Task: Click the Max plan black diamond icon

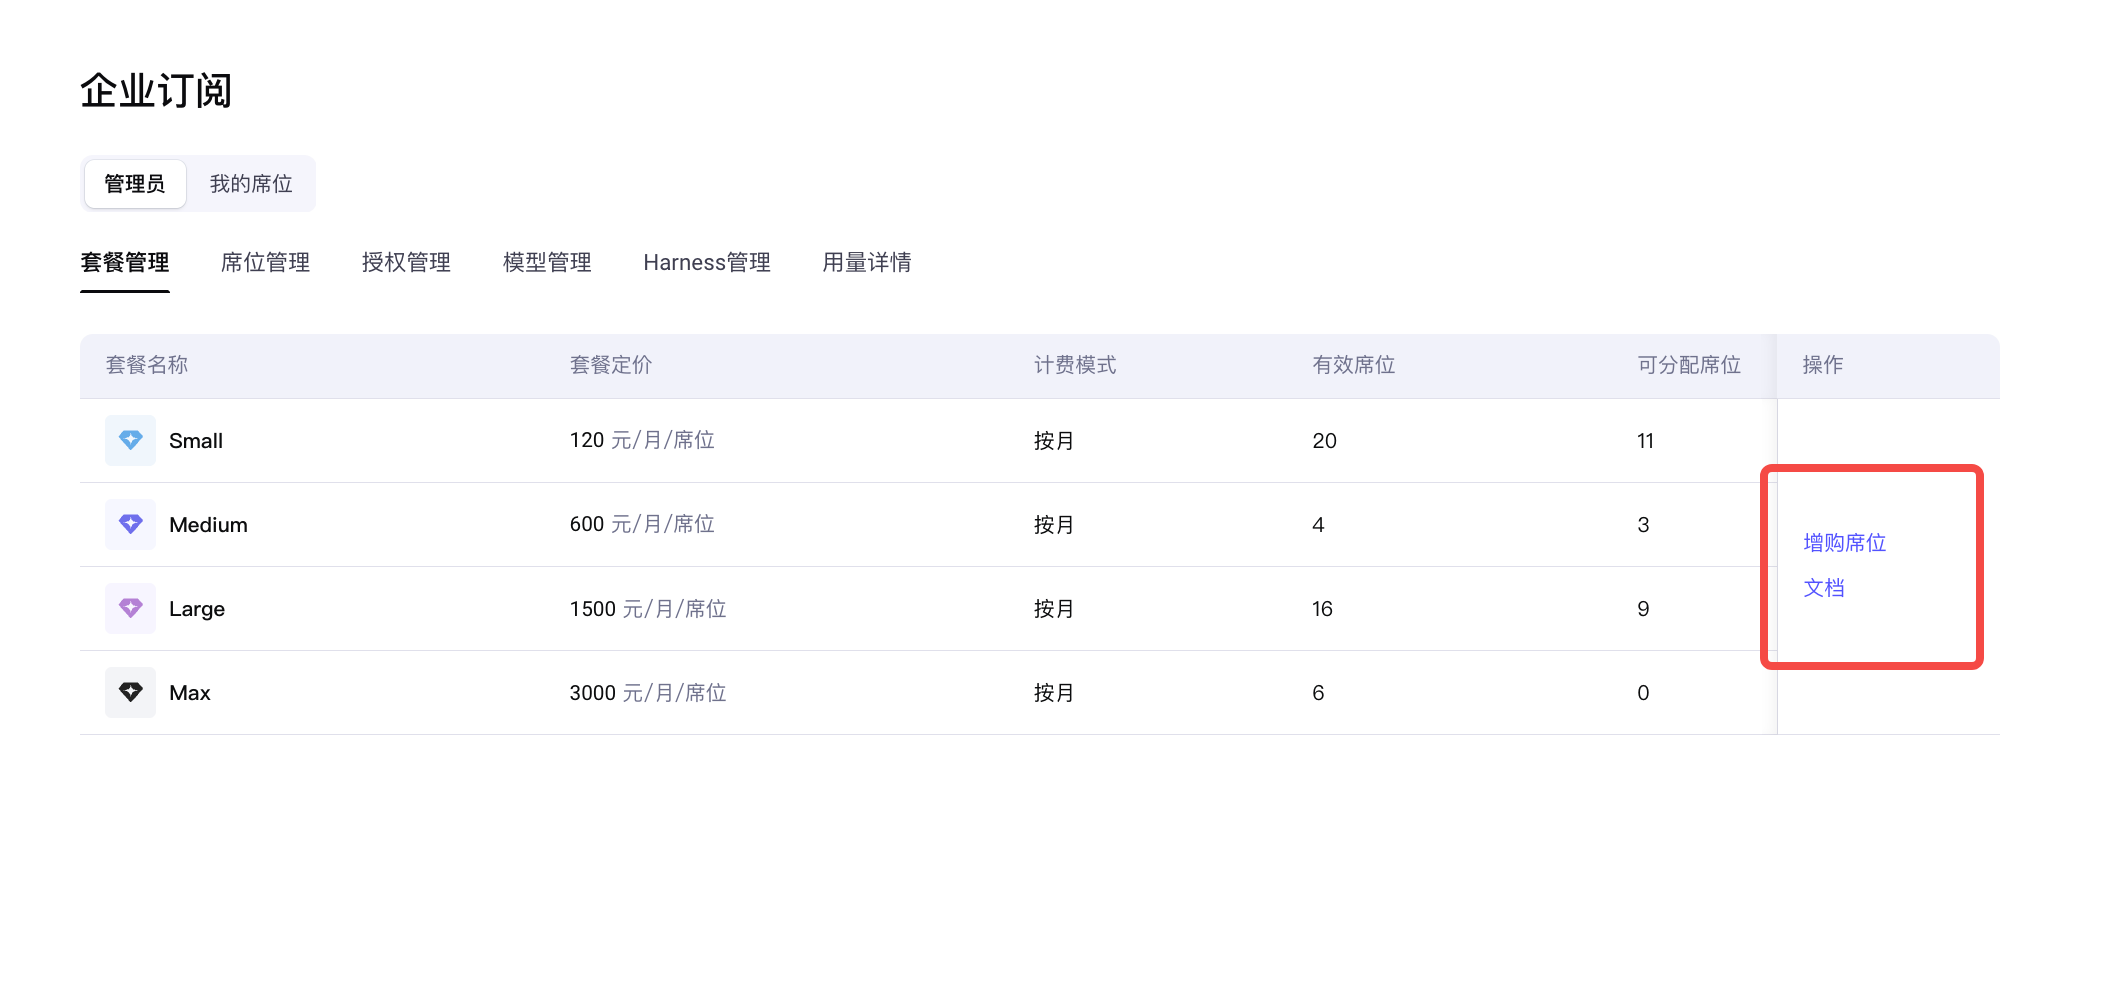Action: click(130, 692)
